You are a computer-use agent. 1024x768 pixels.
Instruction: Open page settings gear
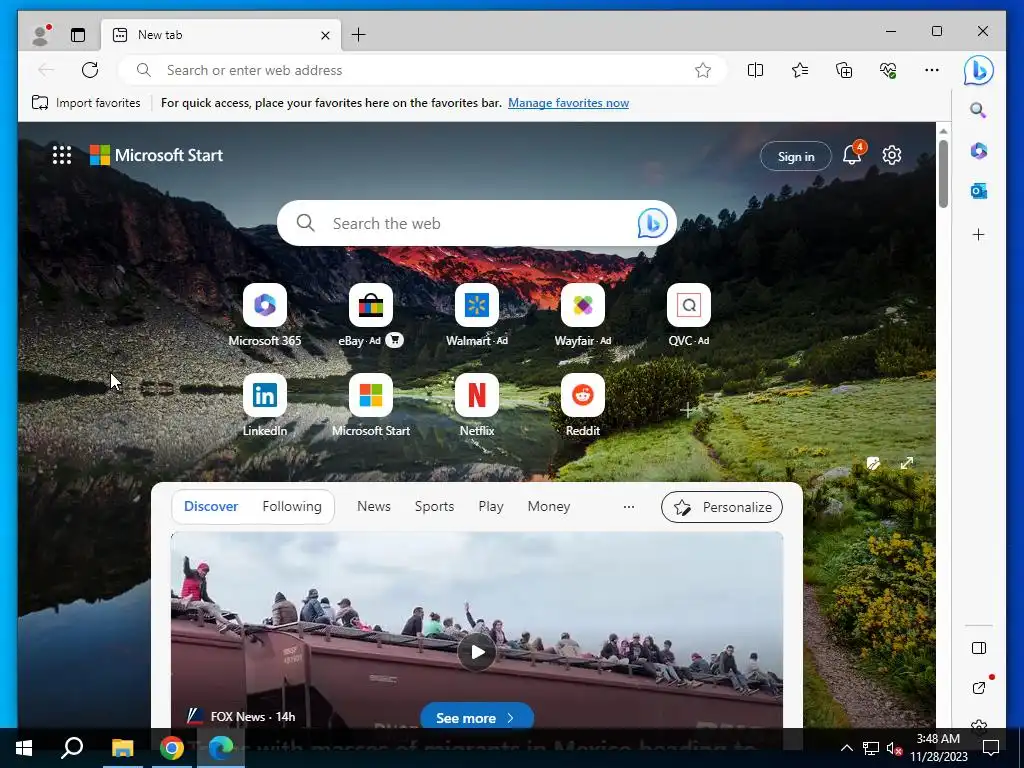tap(891, 155)
